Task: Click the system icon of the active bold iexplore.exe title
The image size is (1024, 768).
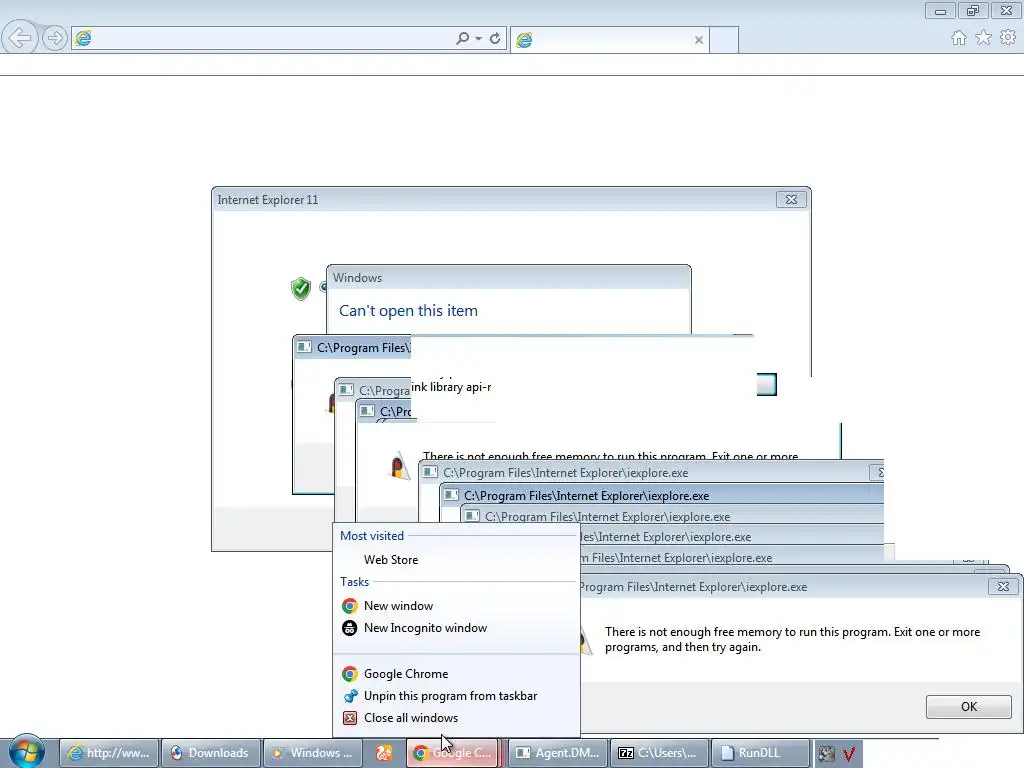Action: coord(451,495)
